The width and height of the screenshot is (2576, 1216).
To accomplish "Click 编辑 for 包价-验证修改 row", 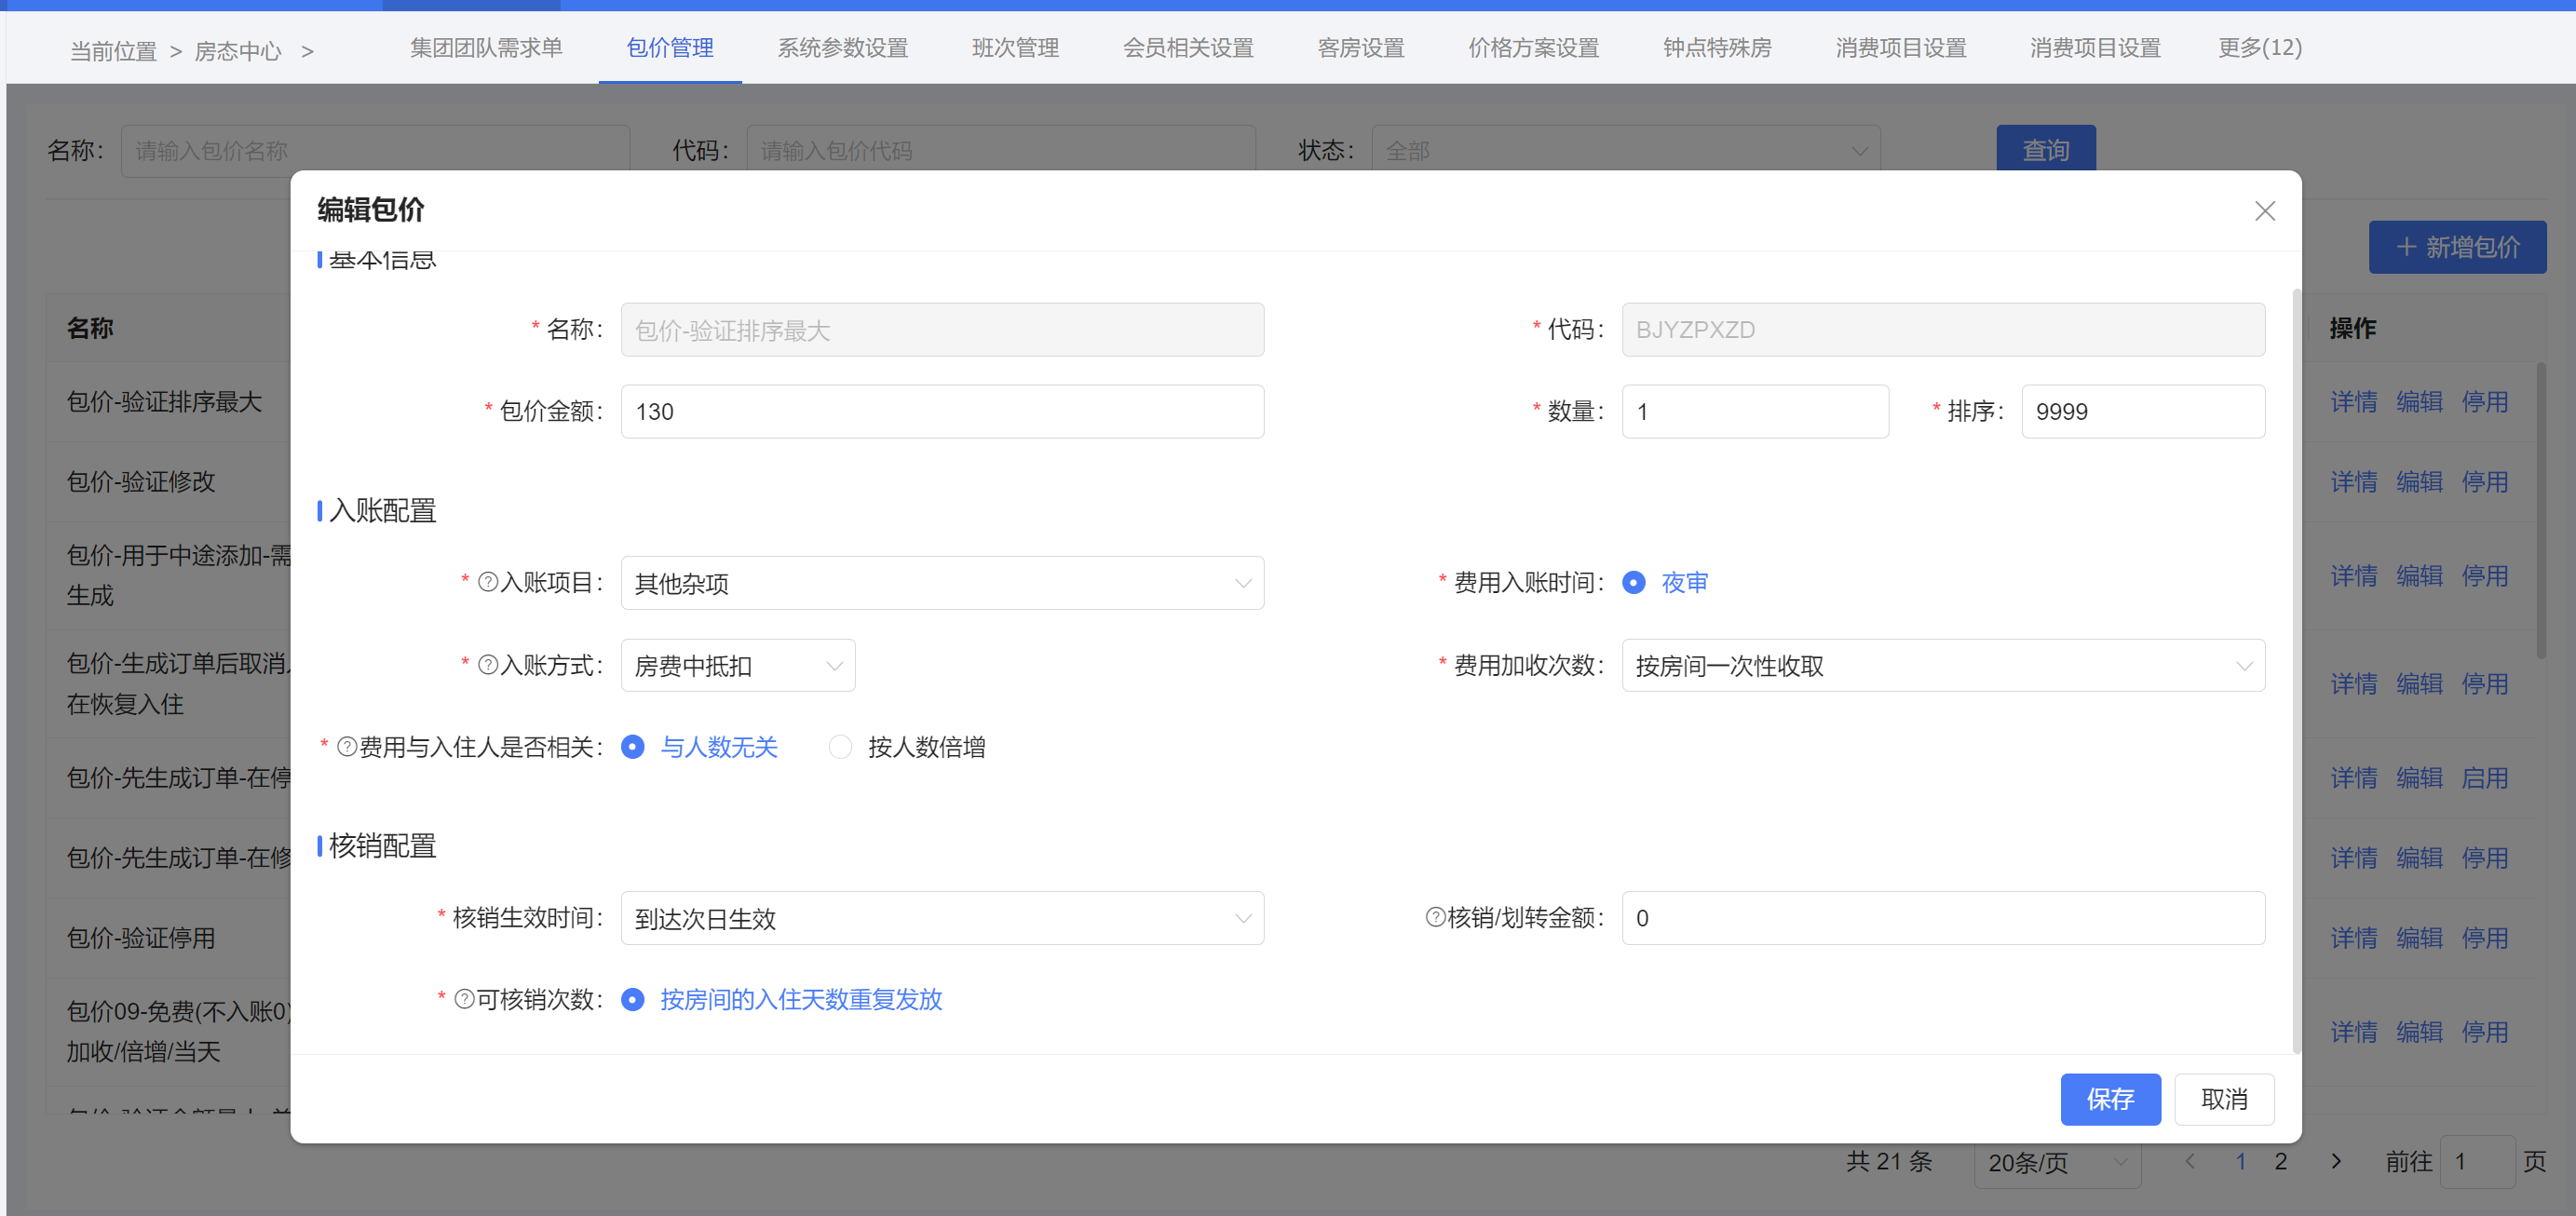I will [2419, 482].
